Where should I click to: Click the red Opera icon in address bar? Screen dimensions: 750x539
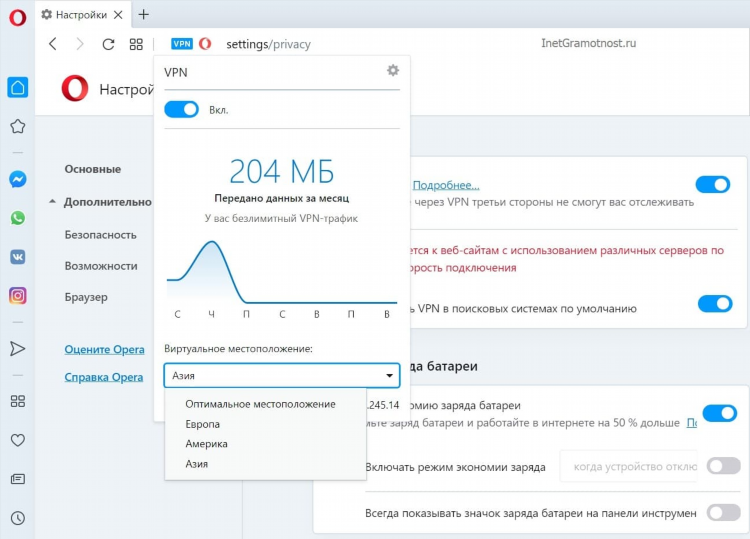point(205,44)
